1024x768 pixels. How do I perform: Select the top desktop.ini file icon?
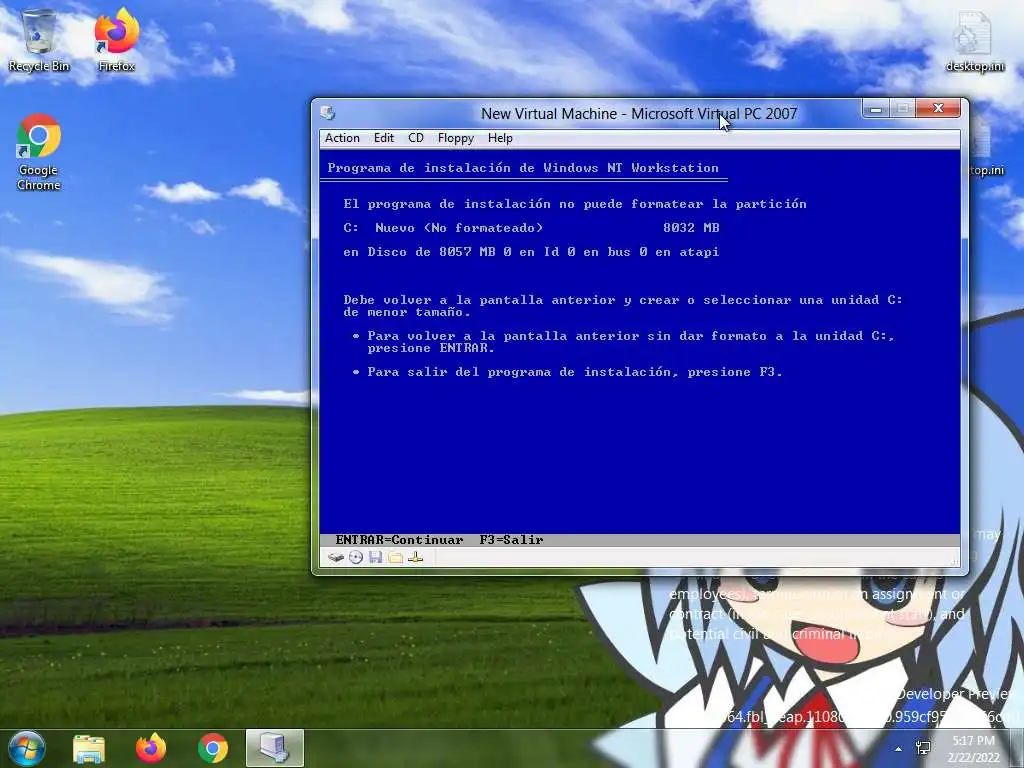pos(974,40)
